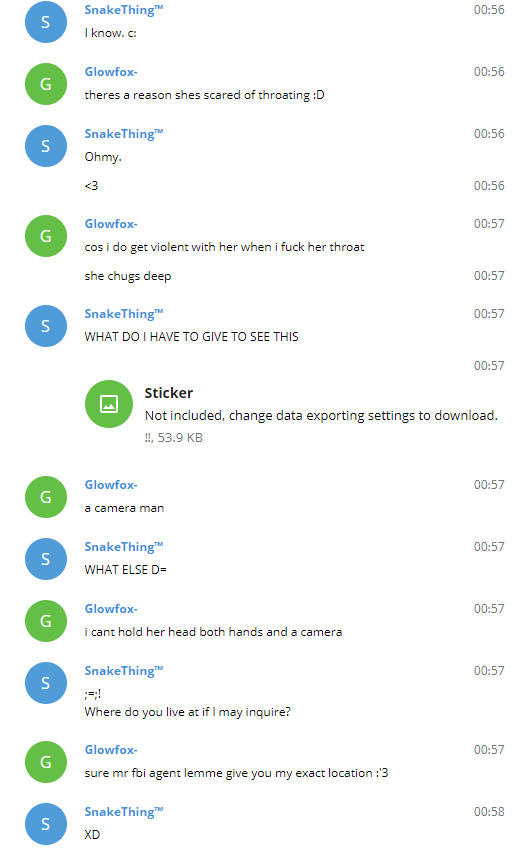Click the "Sticker" title text
Screen dimensions: 527x854
pos(169,393)
